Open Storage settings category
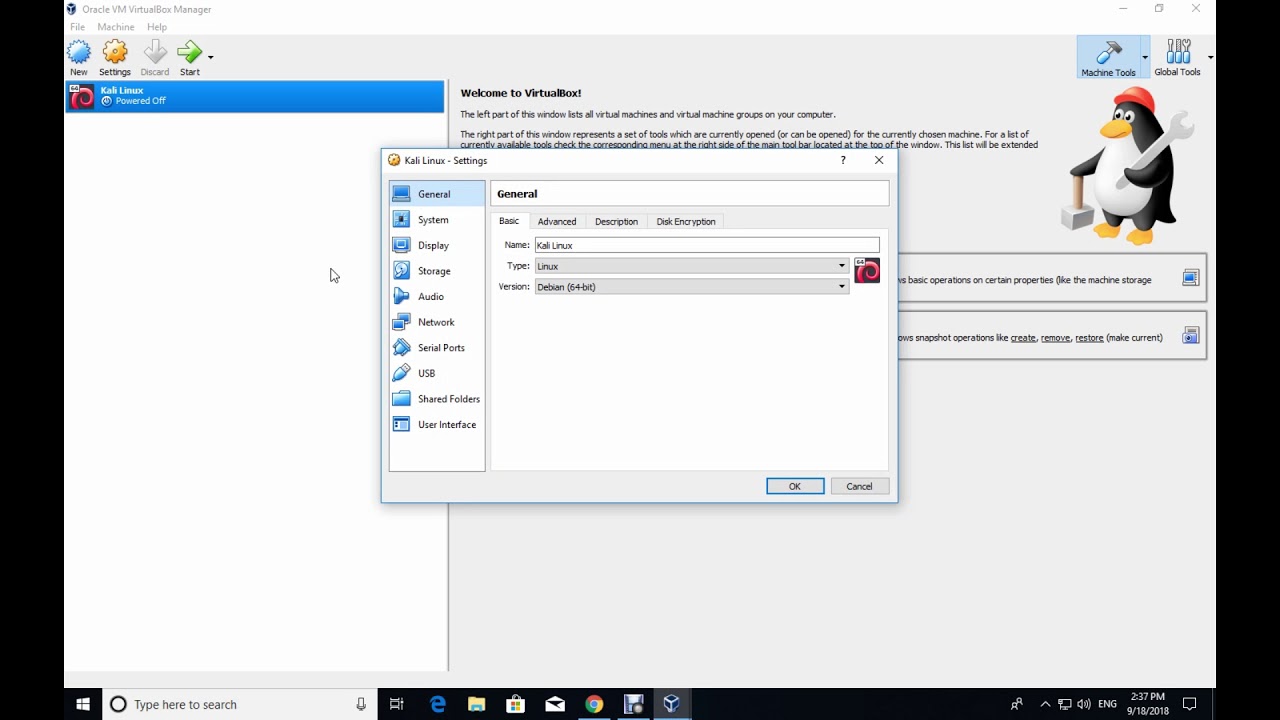 (437, 271)
